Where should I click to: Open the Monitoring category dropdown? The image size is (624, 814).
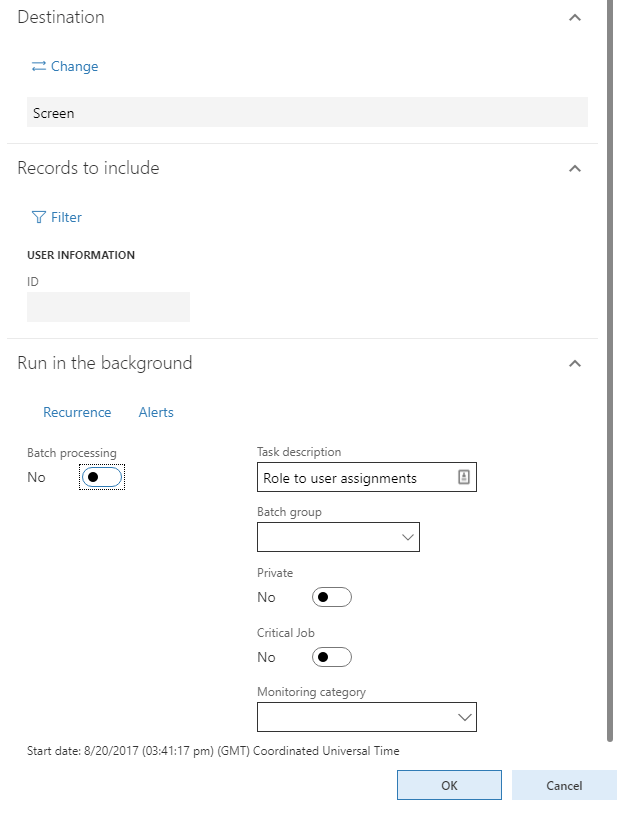367,717
